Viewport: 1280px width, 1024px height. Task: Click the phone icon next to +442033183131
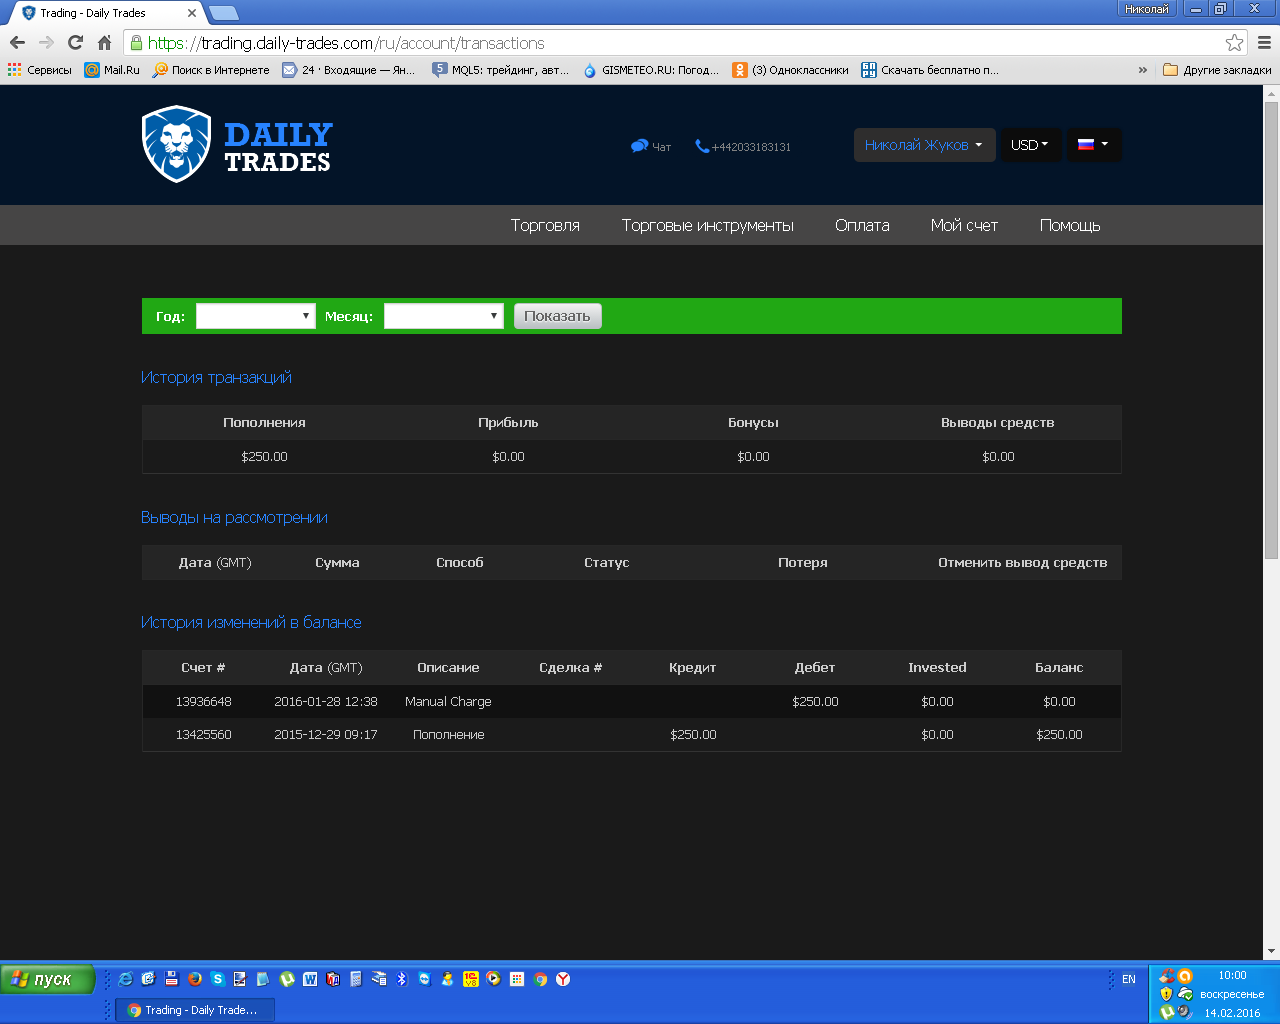pos(702,146)
